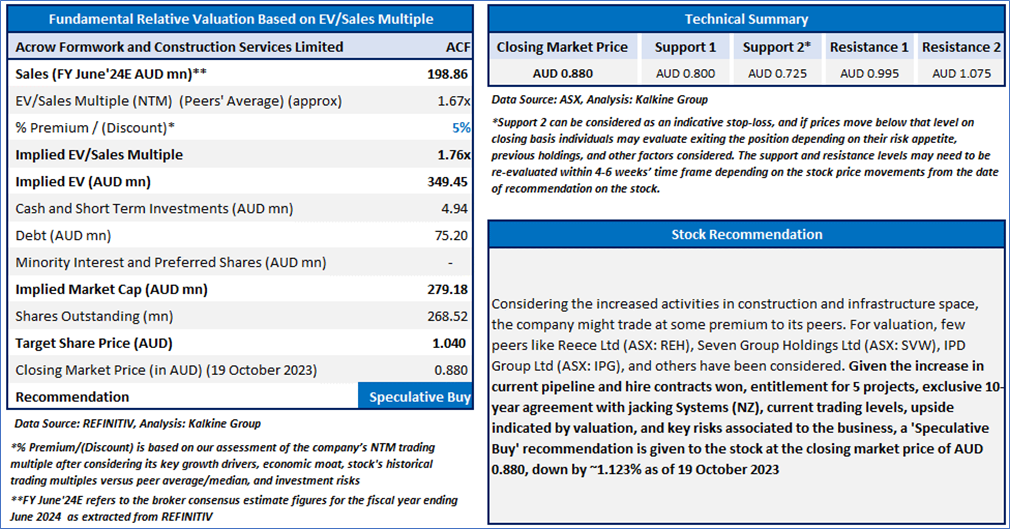
Task: Click the 268.52 shares outstanding value
Action: (x=447, y=316)
